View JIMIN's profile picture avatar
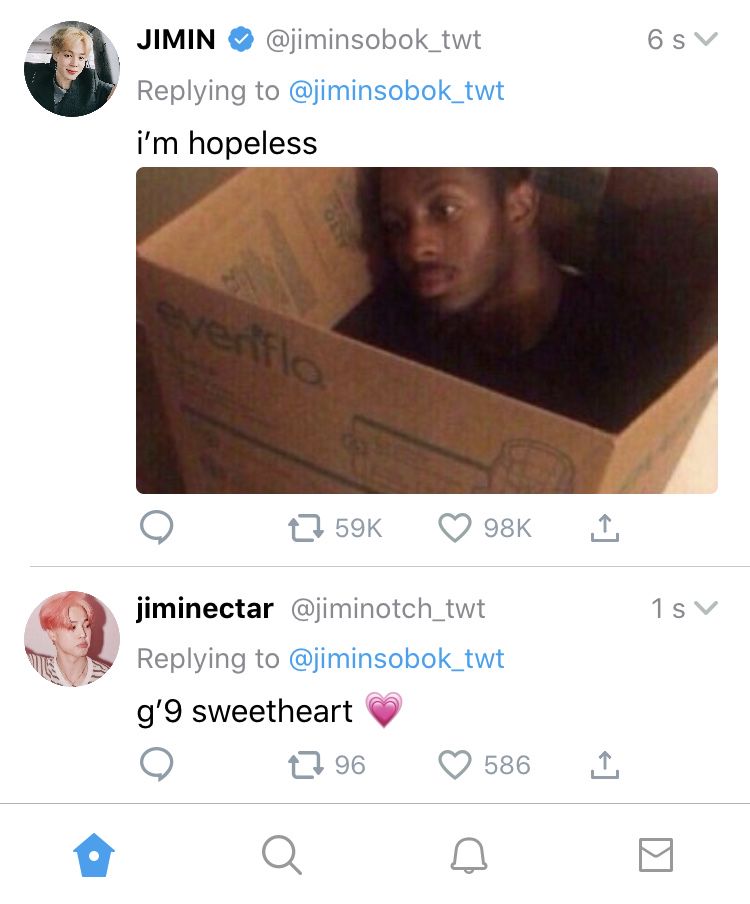 point(71,69)
